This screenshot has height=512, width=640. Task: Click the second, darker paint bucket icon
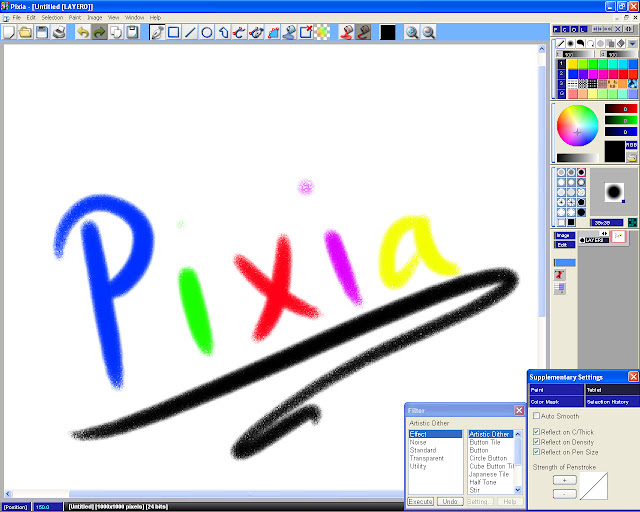click(363, 32)
